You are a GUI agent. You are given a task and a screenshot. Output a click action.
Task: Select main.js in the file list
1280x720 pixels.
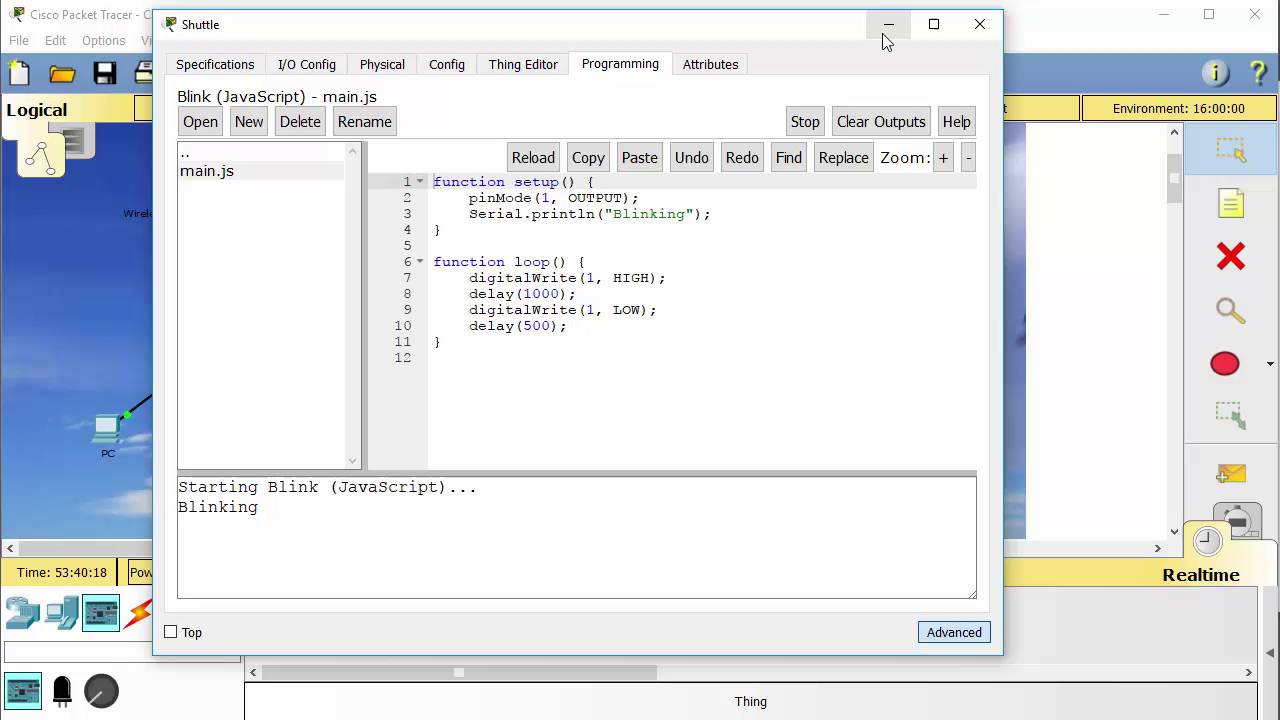(207, 171)
